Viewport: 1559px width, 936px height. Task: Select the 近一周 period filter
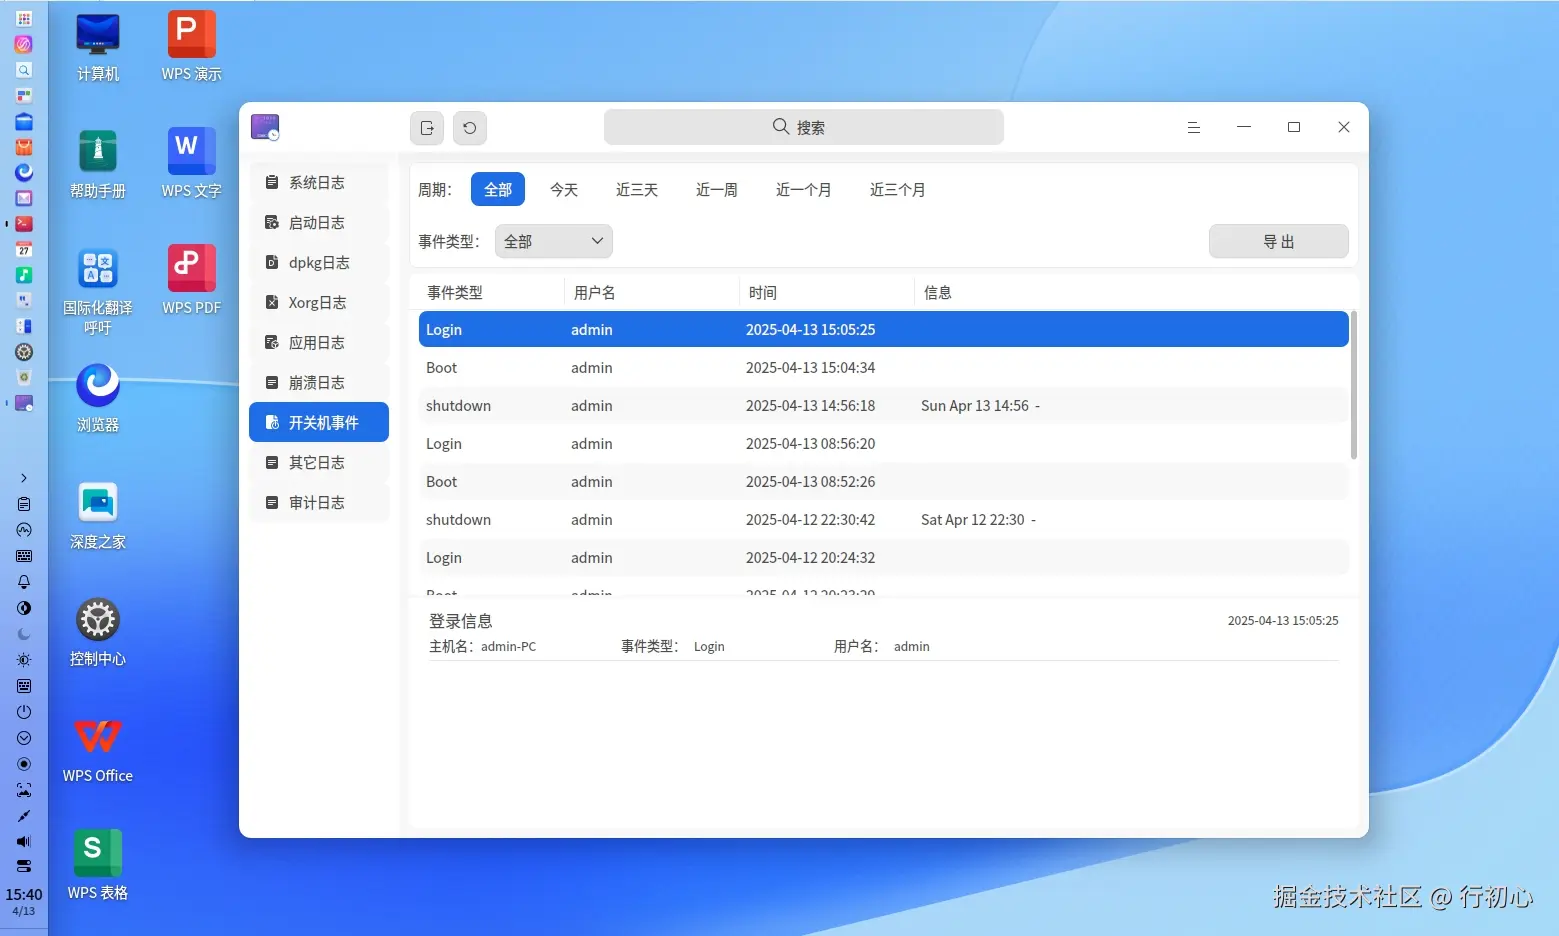pos(716,189)
